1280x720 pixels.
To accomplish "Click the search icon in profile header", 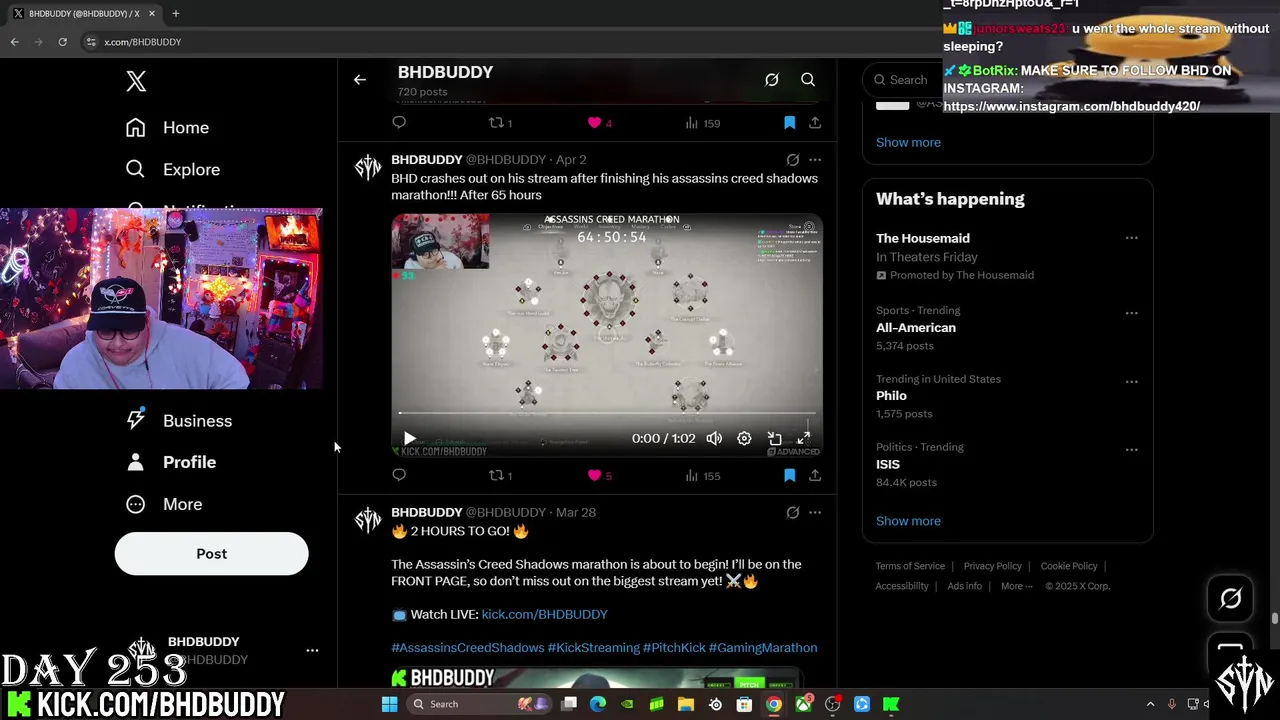I will pyautogui.click(x=808, y=80).
